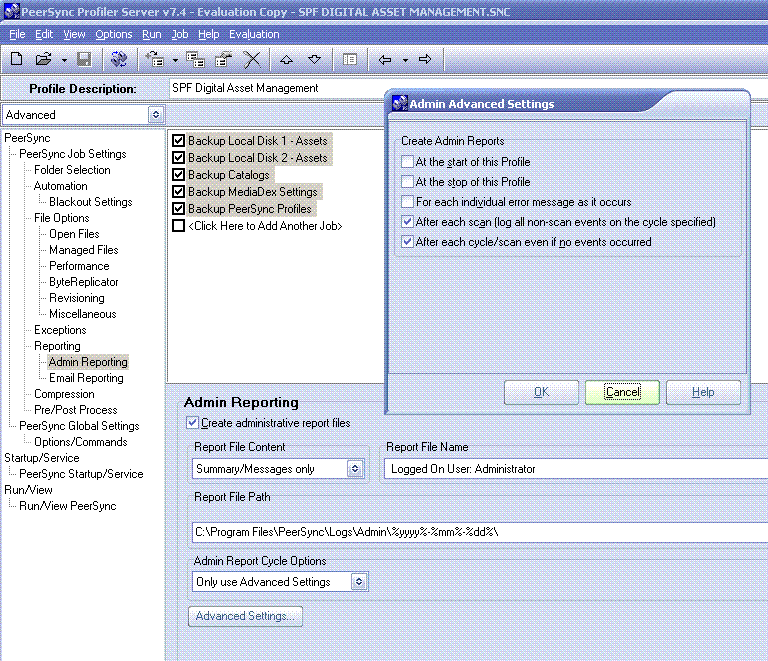
Task: Click the Edit Job properties icon
Action: 224,59
